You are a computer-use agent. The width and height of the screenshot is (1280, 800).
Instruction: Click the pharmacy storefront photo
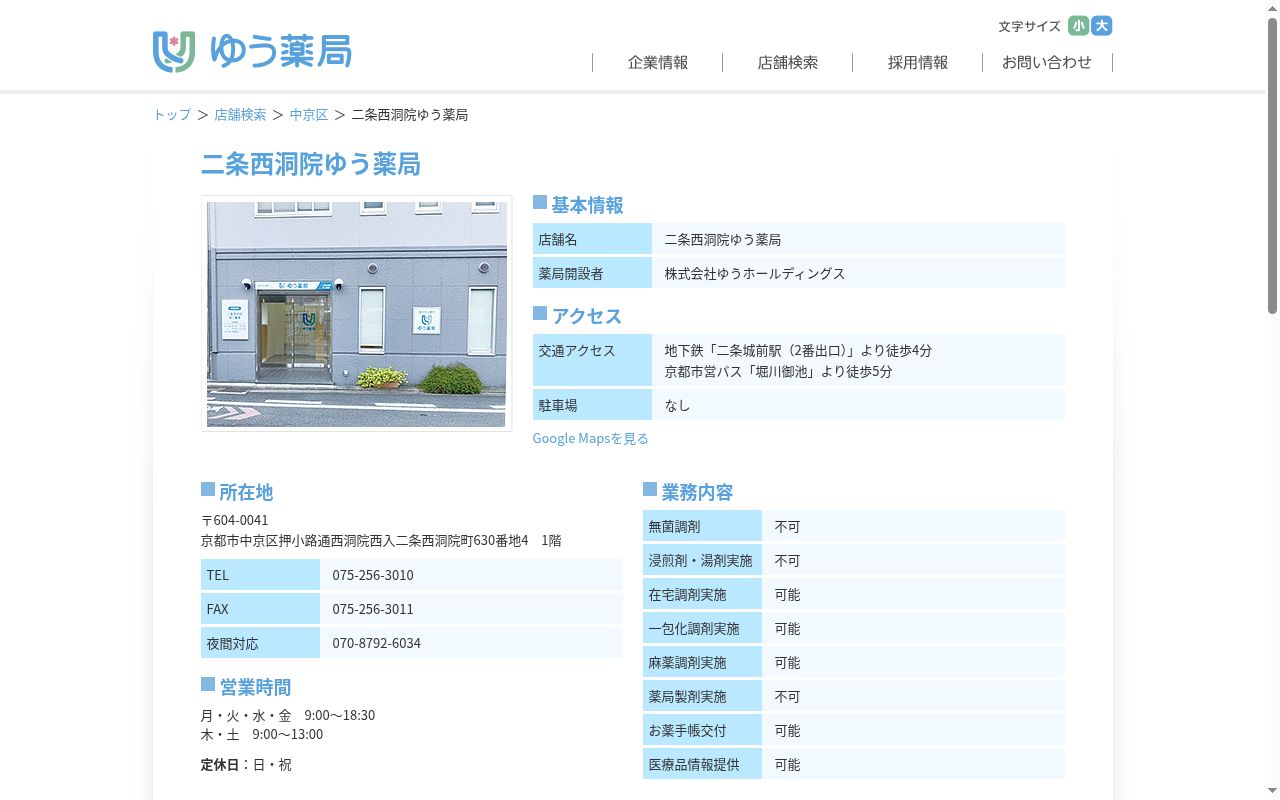pos(356,314)
